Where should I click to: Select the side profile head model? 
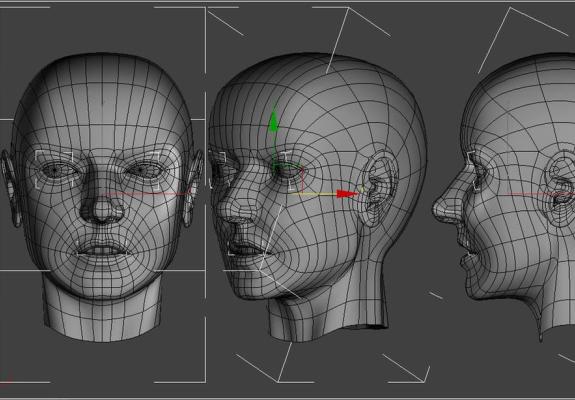coord(503,197)
